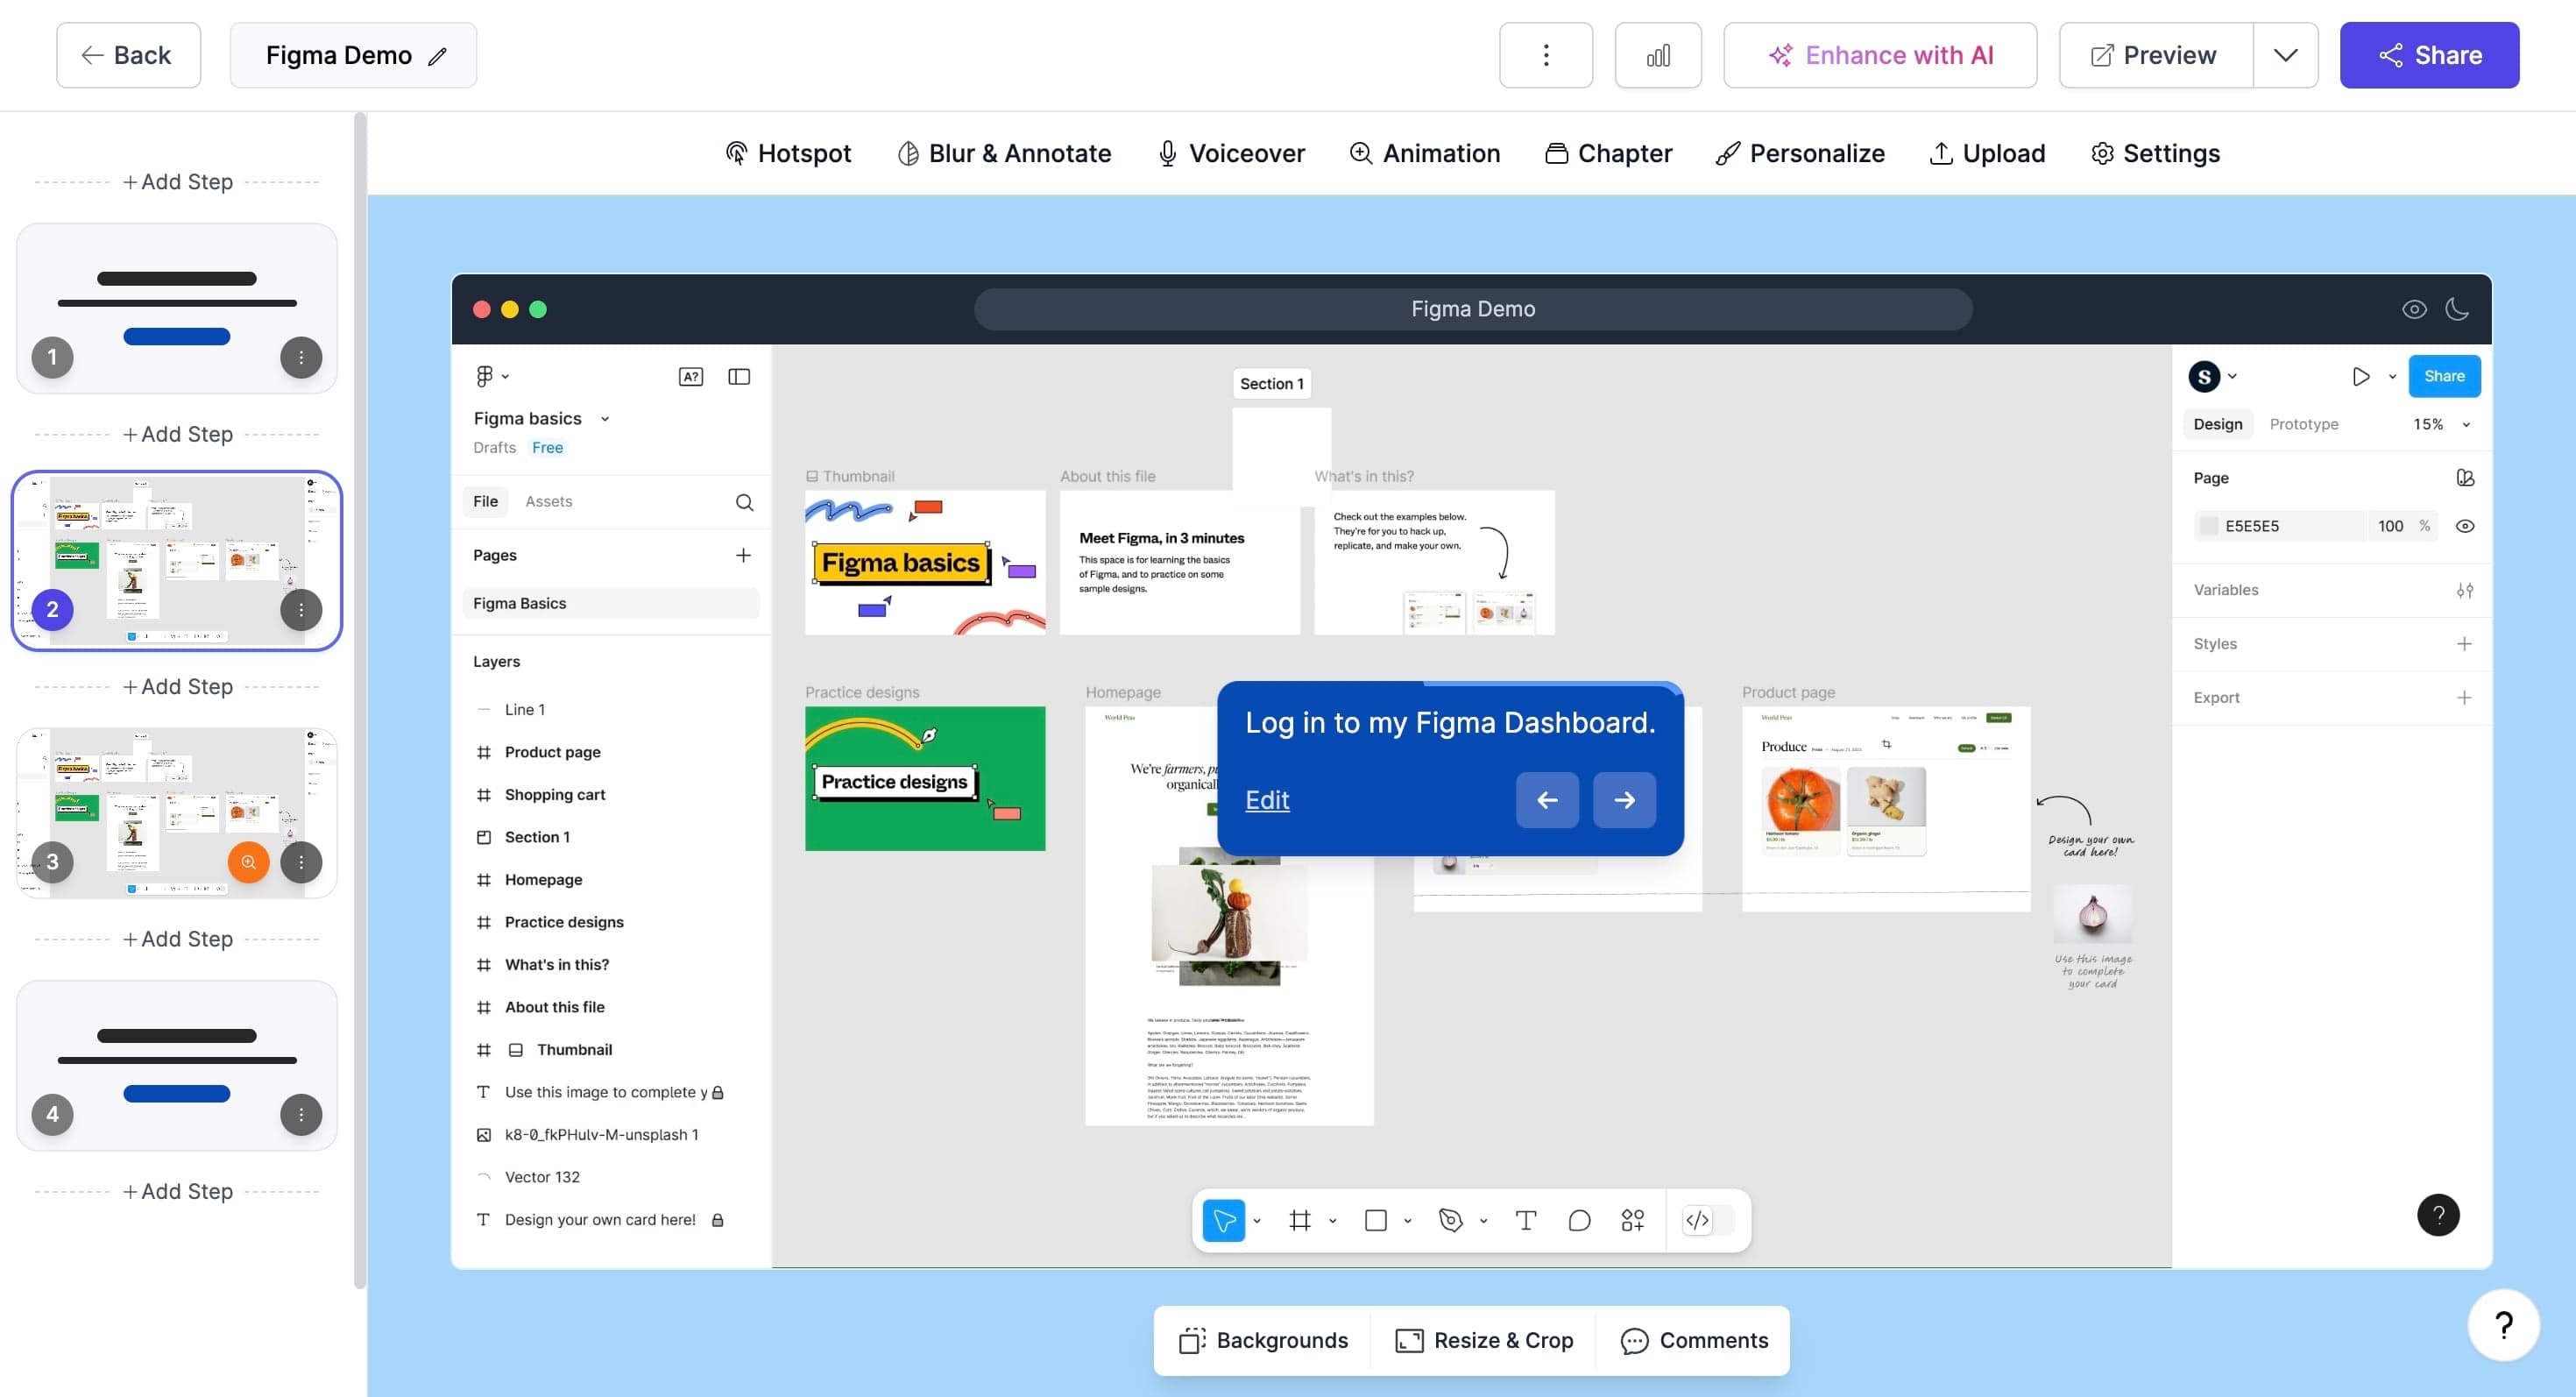The width and height of the screenshot is (2576, 1397).
Task: Select the Move tool in Figma toolbar
Action: 1224,1220
